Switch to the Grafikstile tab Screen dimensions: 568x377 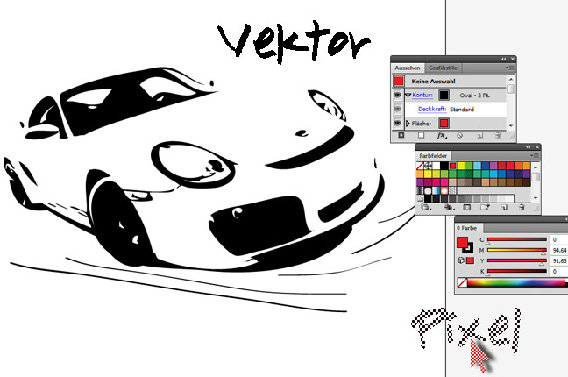pyautogui.click(x=443, y=68)
